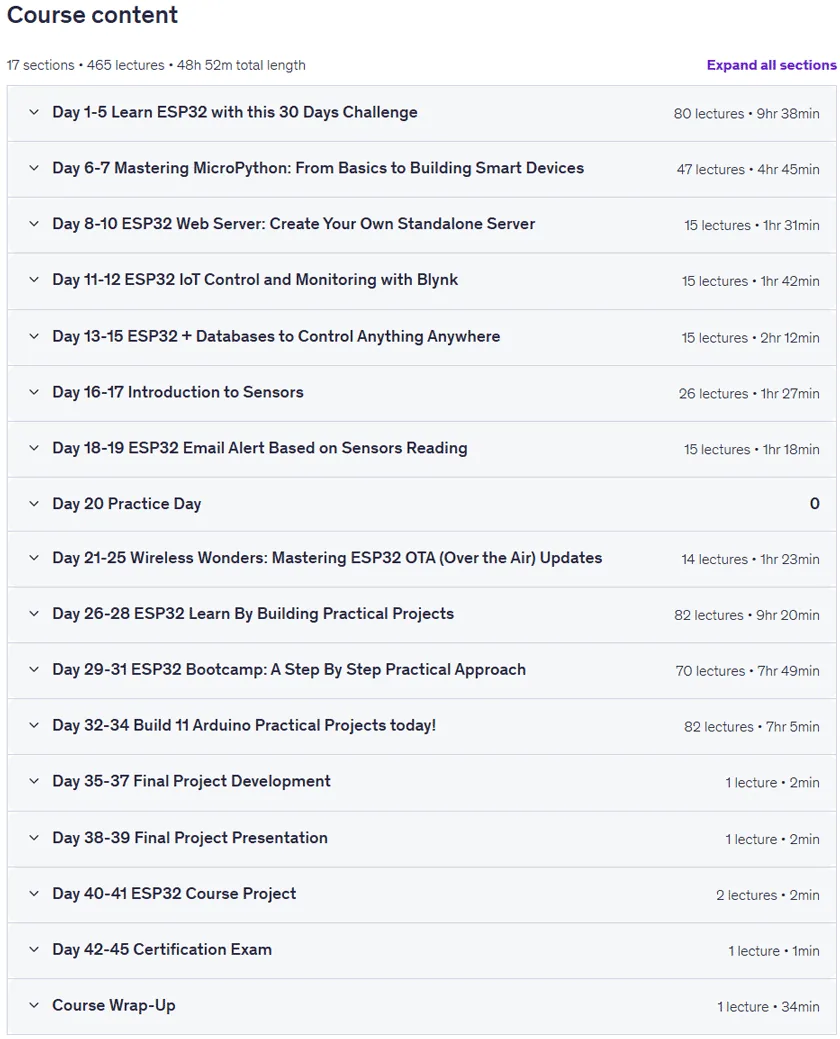This screenshot has height=1039, width=840.
Task: Expand Day 42-45 Certification Exam chevron
Action: pos(34,950)
